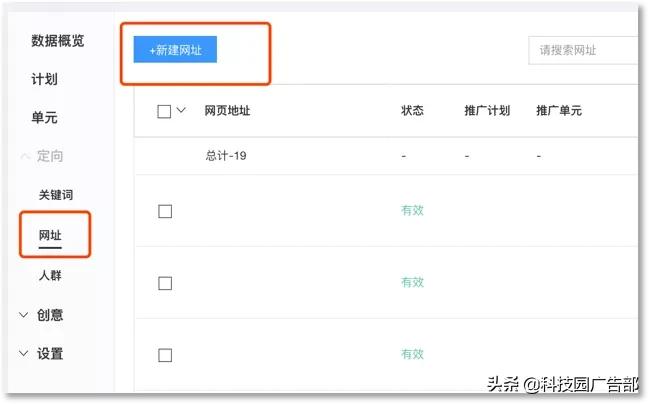The width and height of the screenshot is (650, 404).
Task: Focus the 请搜索网址 search field
Action: pyautogui.click(x=583, y=50)
